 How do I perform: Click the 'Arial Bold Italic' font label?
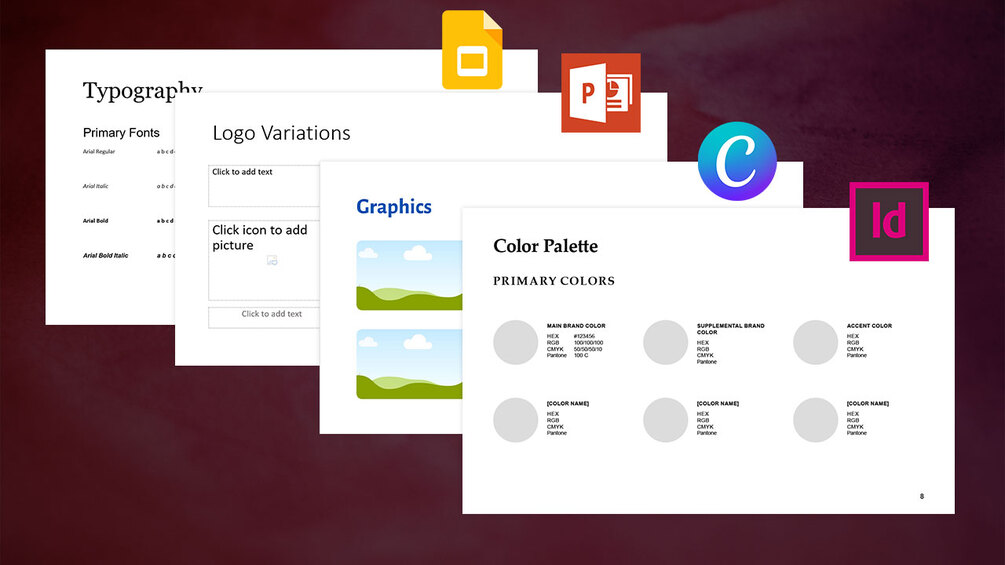point(105,256)
